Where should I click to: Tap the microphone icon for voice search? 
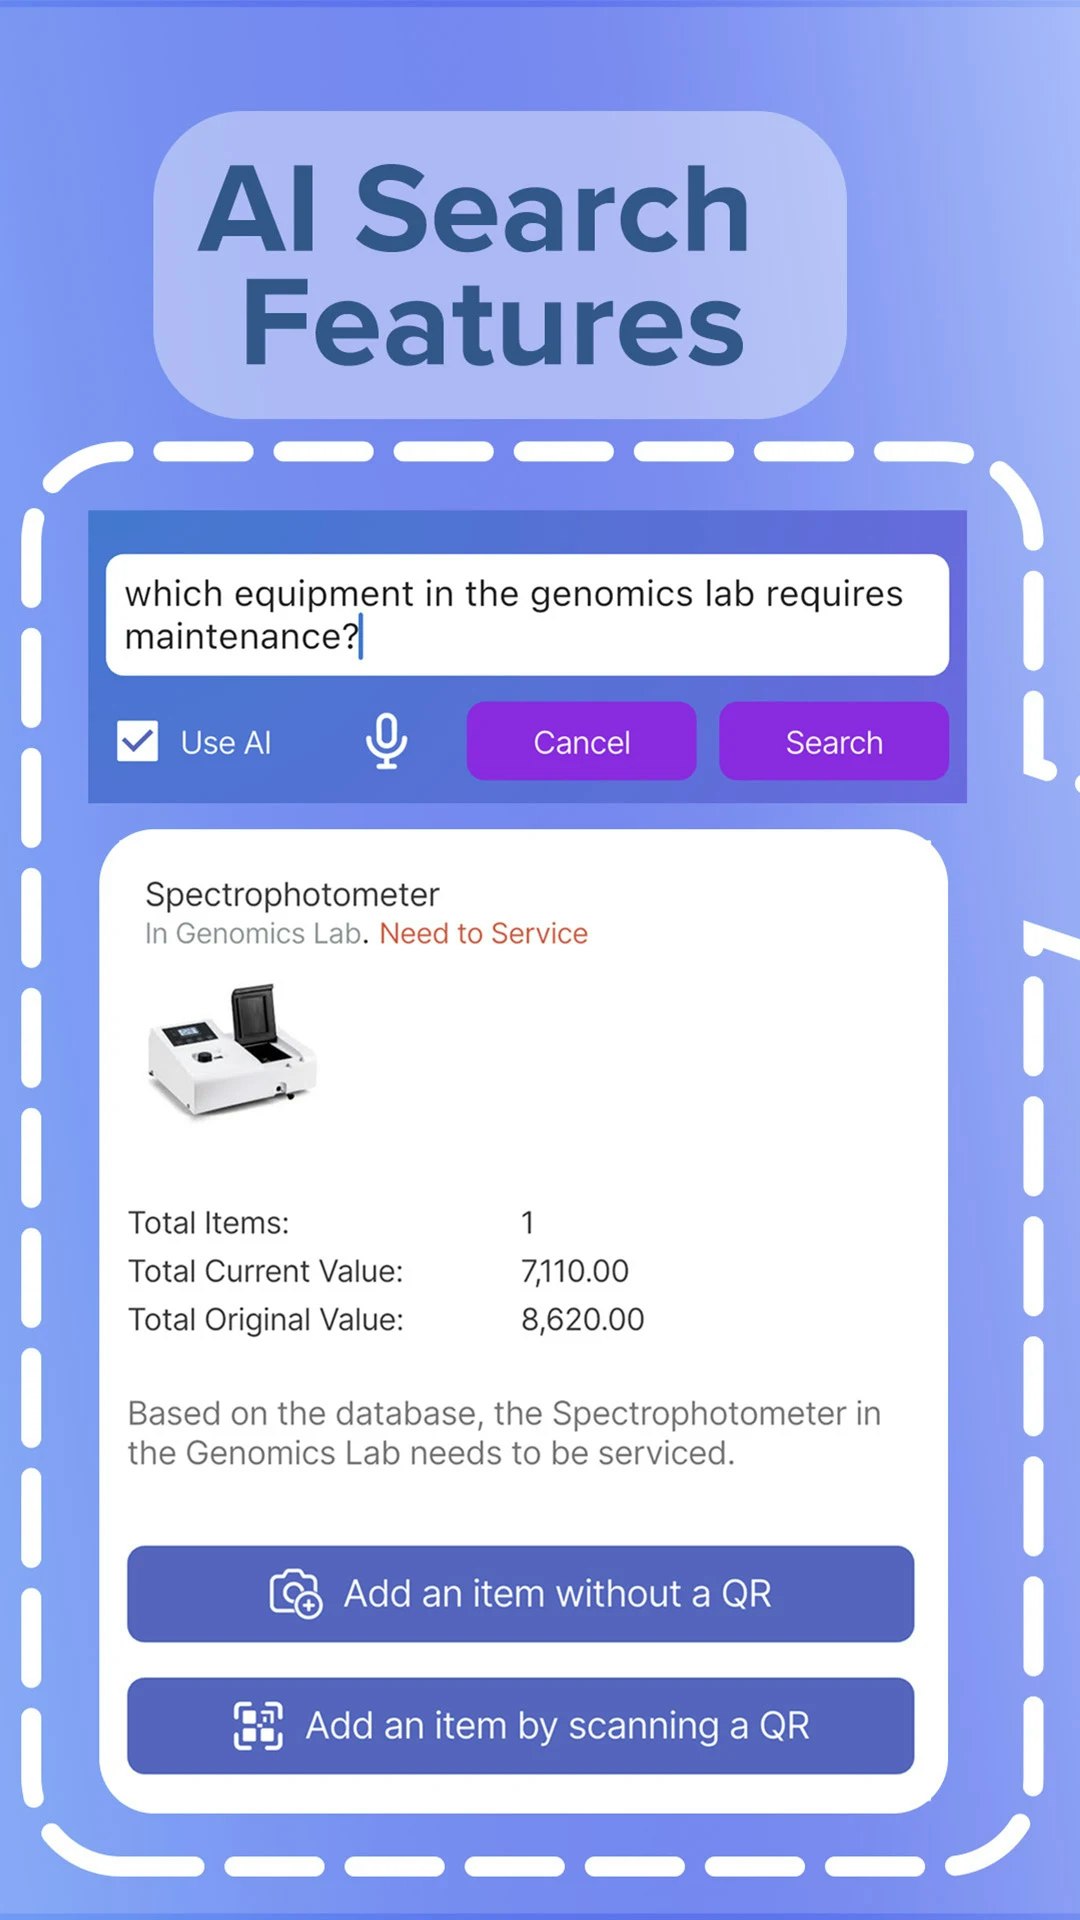coord(385,741)
